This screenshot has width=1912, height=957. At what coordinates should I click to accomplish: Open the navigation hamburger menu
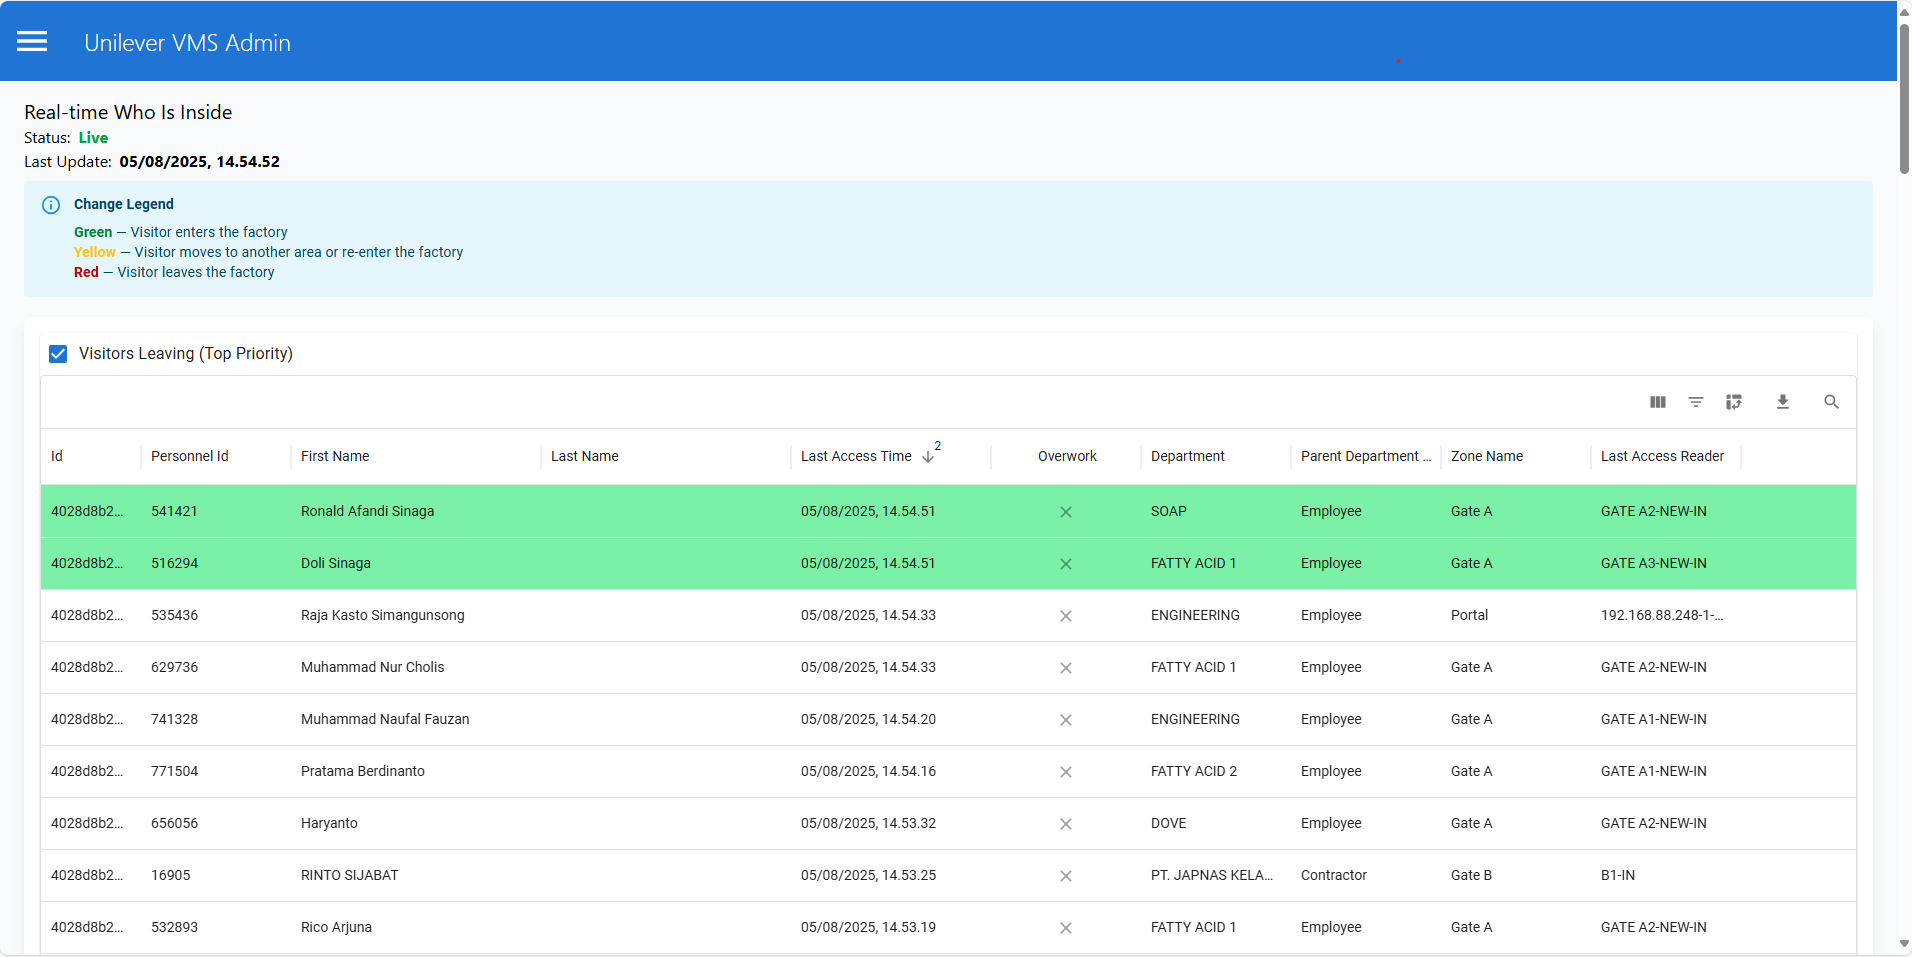[x=32, y=41]
